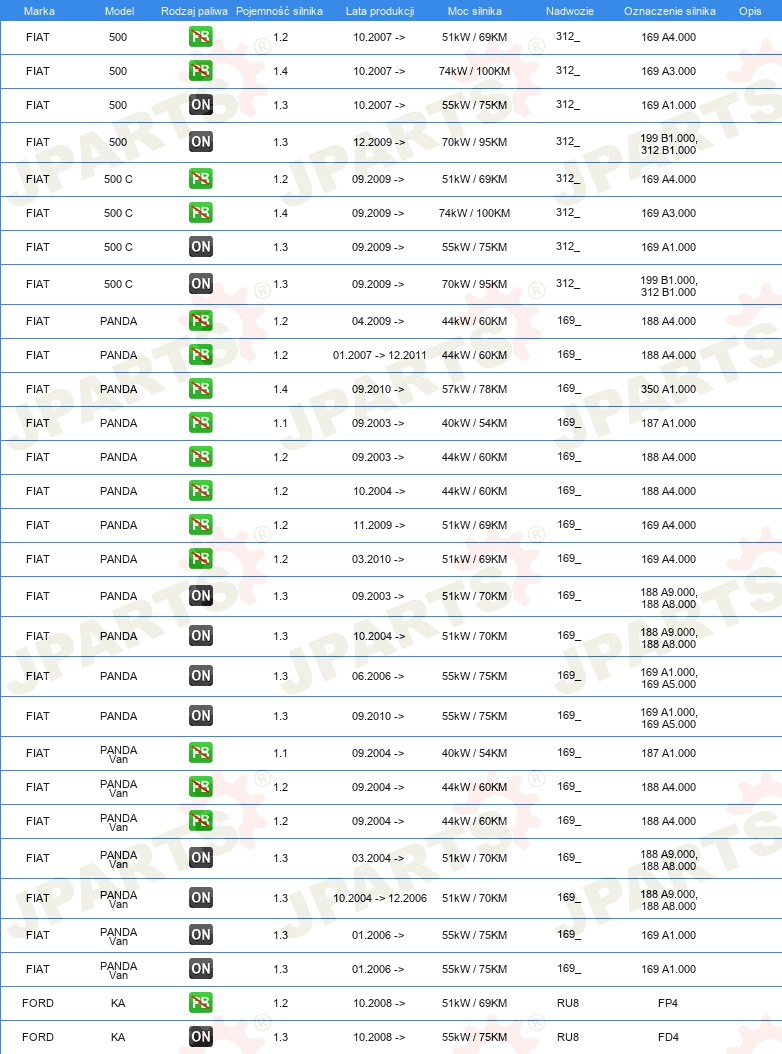Select engine code cell 350 A1.000
This screenshot has width=782, height=1054.
click(668, 389)
